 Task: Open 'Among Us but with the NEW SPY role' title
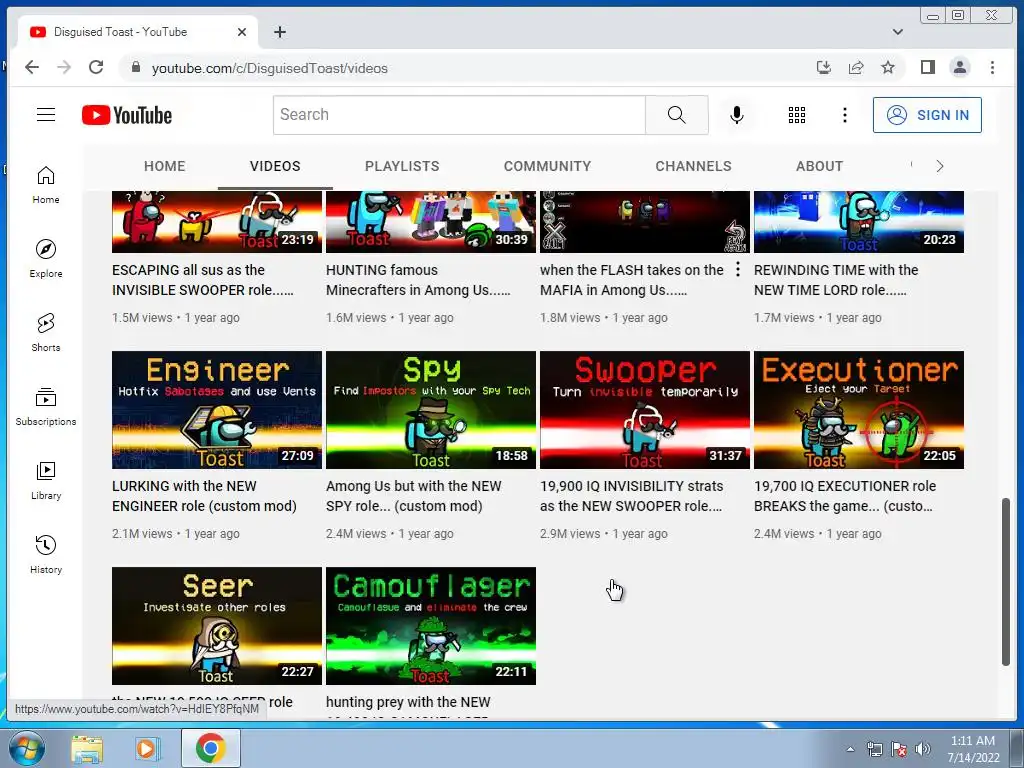(413, 496)
